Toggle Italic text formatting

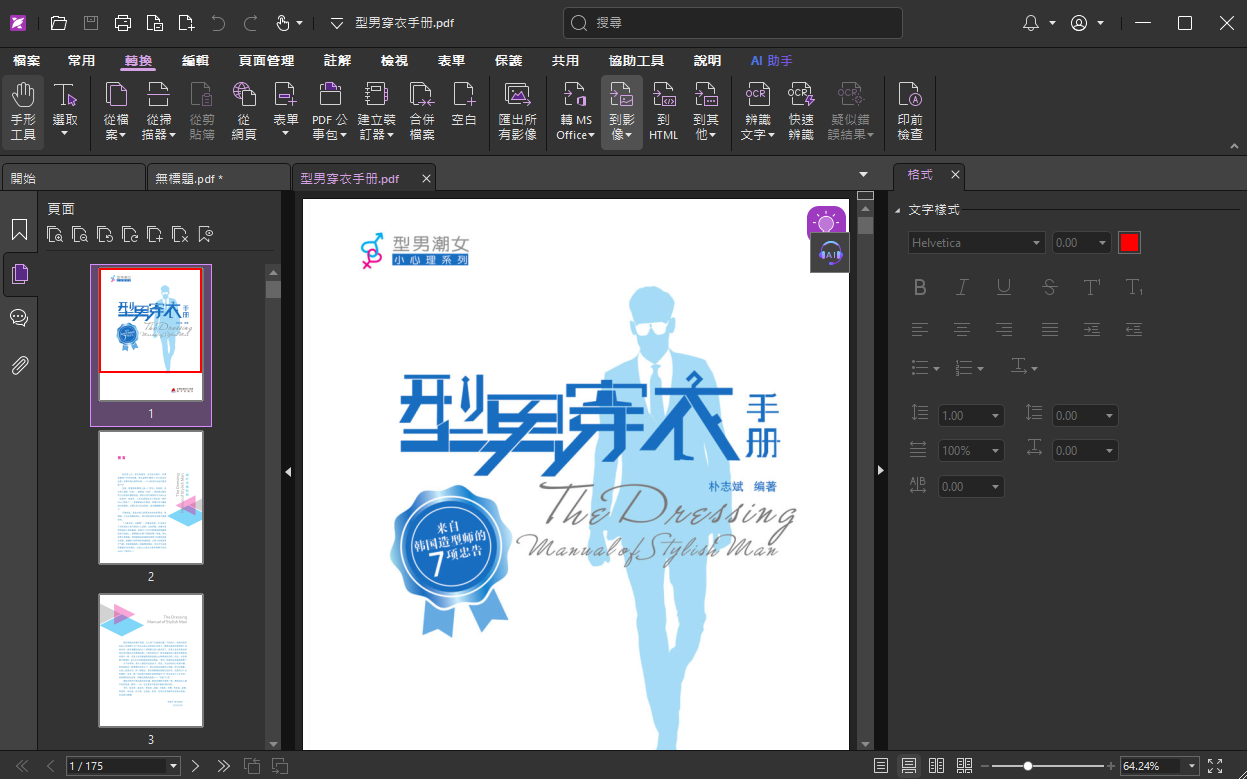tap(962, 288)
